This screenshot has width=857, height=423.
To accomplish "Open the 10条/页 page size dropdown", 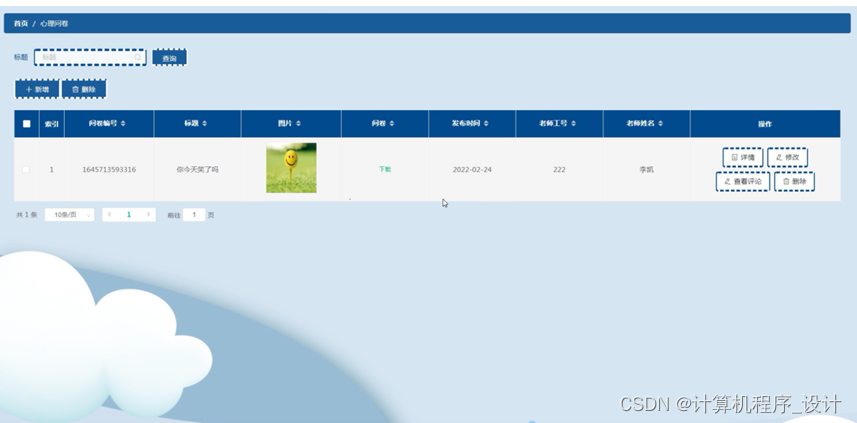I will tap(69, 215).
